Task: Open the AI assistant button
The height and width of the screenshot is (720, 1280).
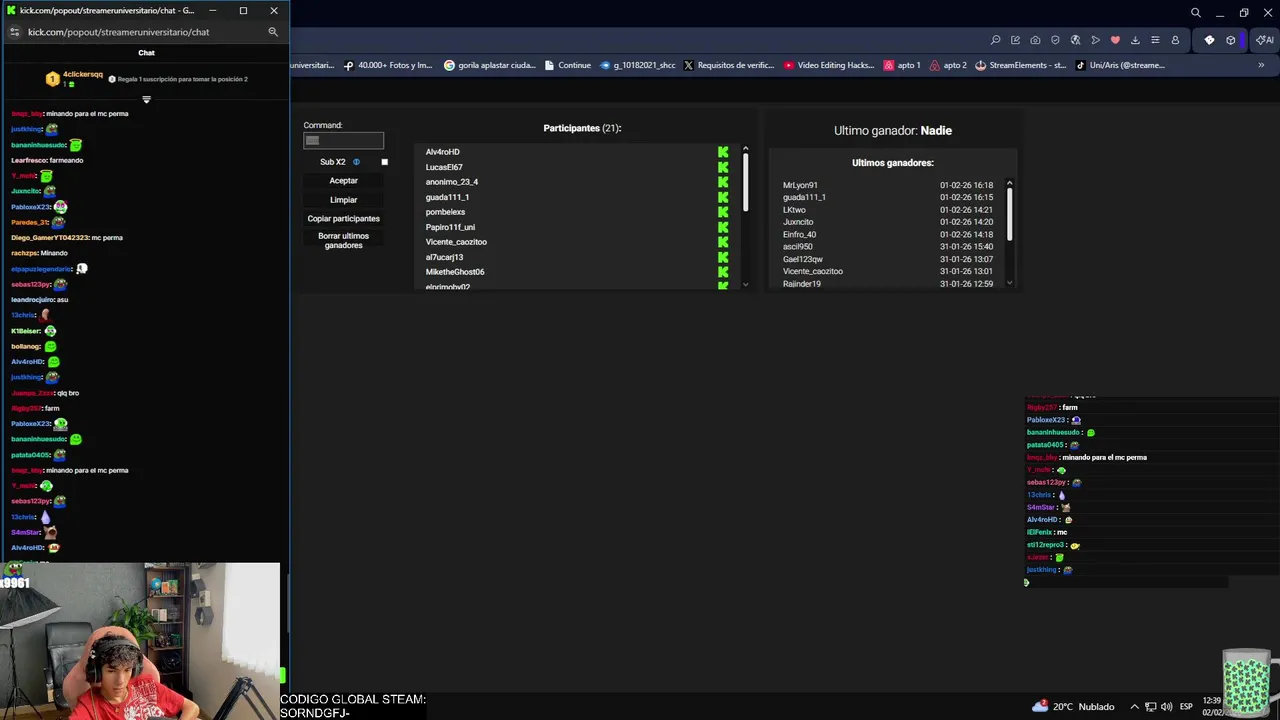Action: 1265,40
